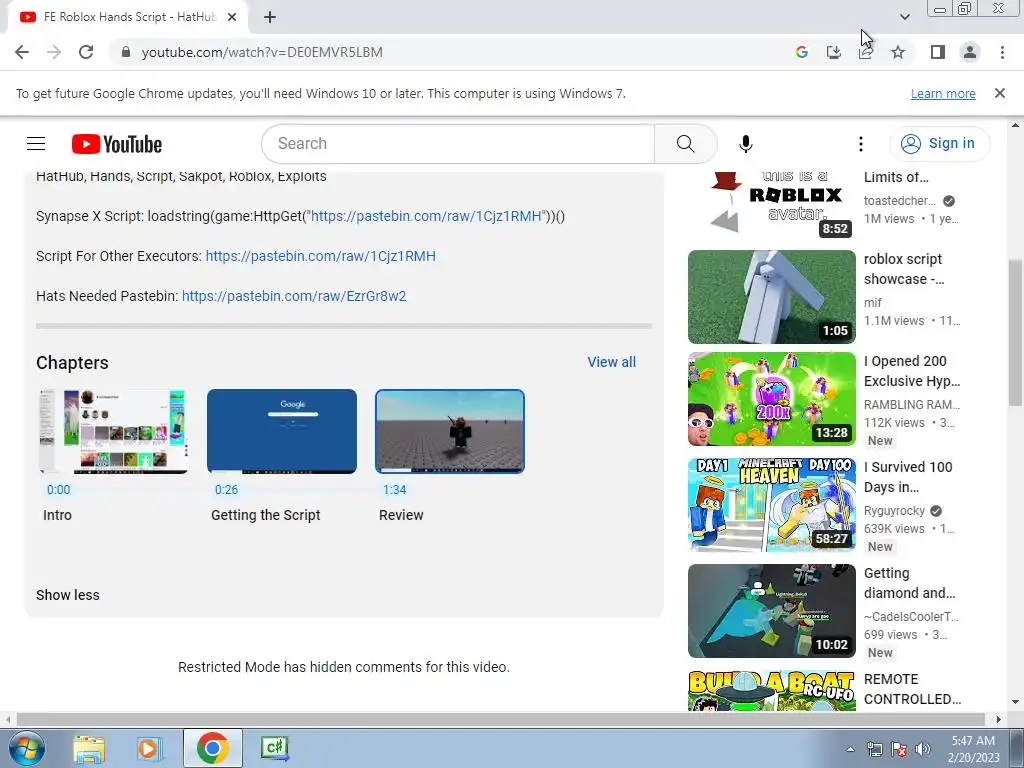Open Chrome profile avatar
Viewport: 1024px width, 768px height.
tap(970, 52)
